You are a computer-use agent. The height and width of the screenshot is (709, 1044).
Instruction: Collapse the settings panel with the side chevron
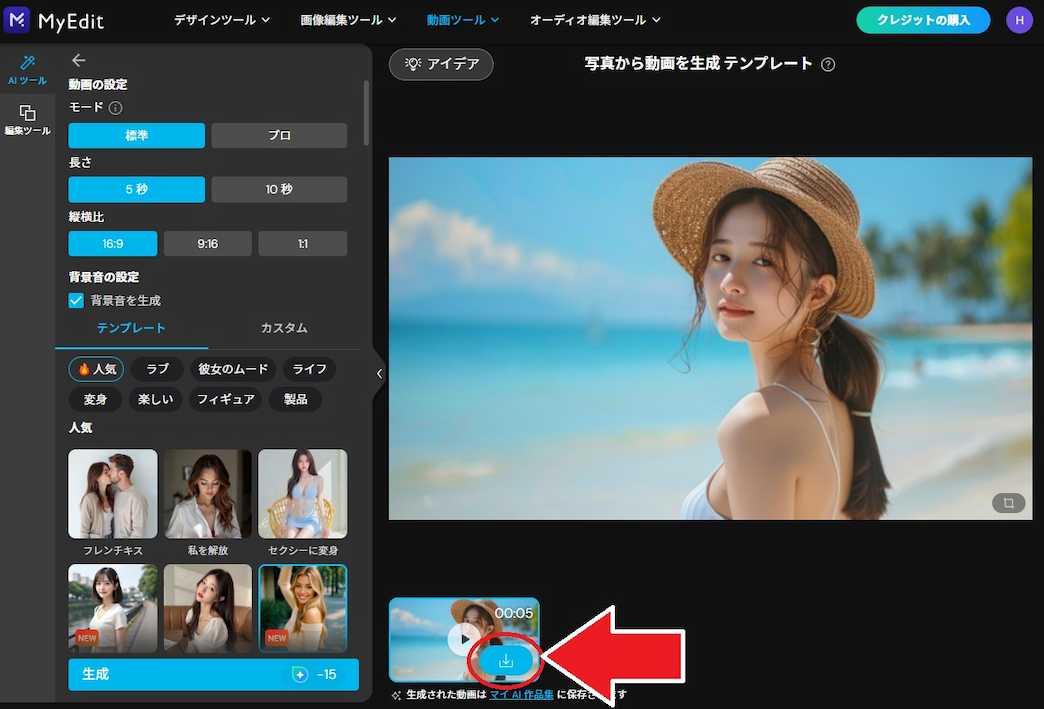tap(378, 373)
